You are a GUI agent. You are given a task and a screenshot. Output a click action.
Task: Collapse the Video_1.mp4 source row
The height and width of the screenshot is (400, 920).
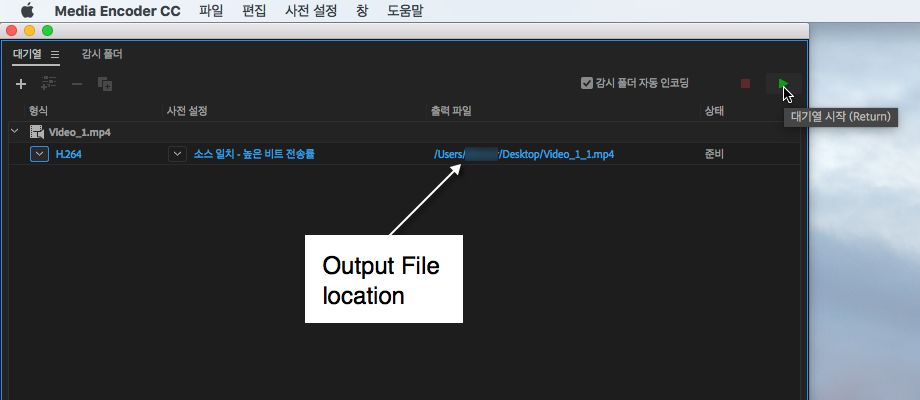[x=15, y=132]
